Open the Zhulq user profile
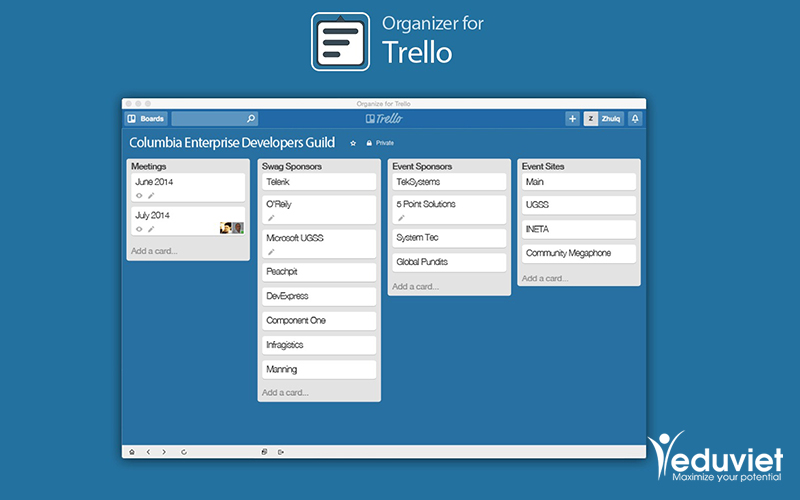This screenshot has width=800, height=500. click(x=604, y=119)
